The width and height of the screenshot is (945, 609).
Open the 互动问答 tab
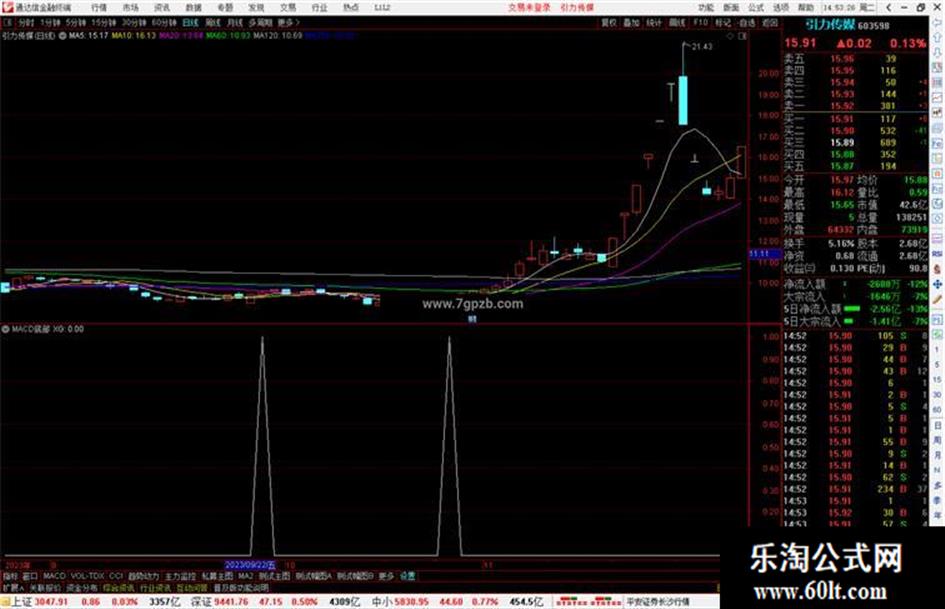pos(192,587)
